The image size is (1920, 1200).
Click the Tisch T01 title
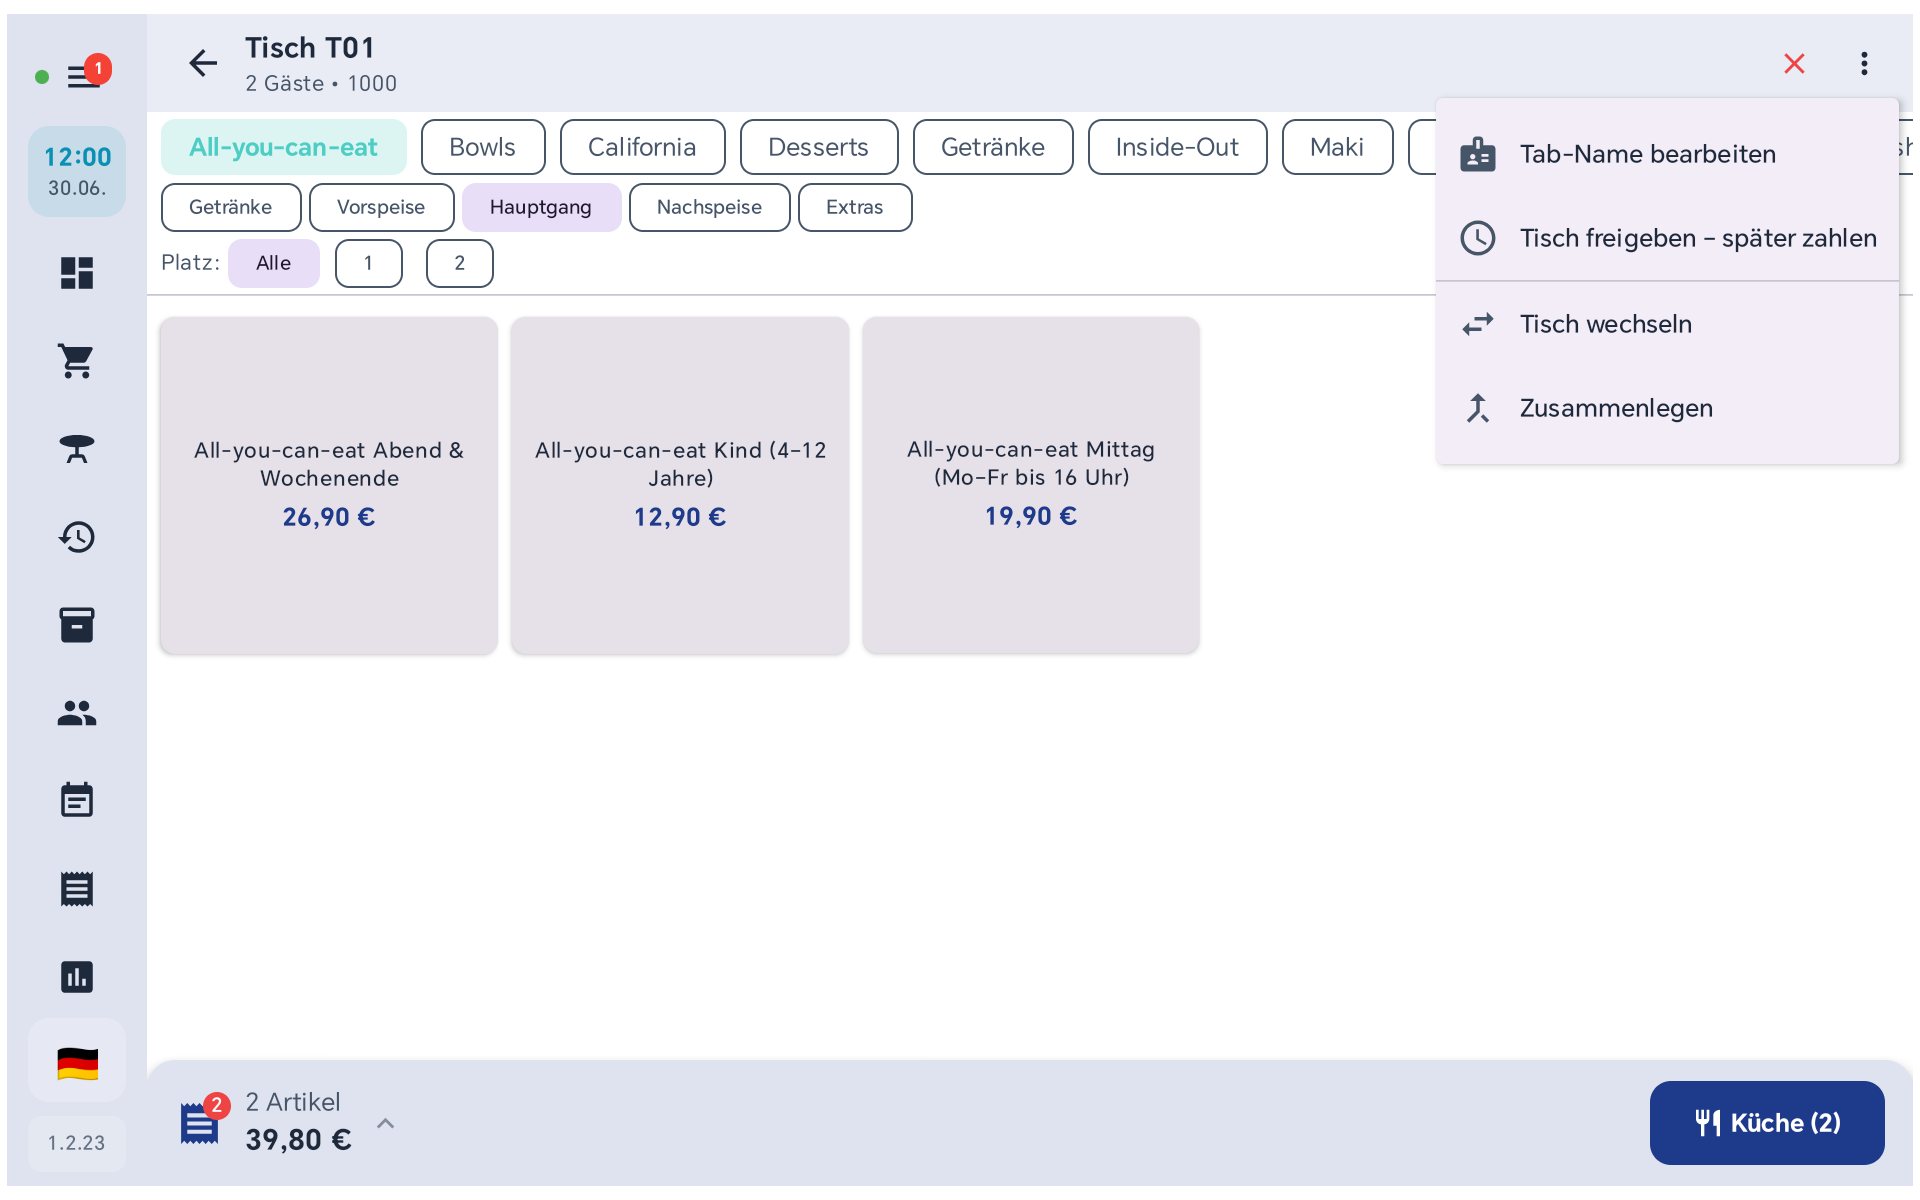coord(310,48)
